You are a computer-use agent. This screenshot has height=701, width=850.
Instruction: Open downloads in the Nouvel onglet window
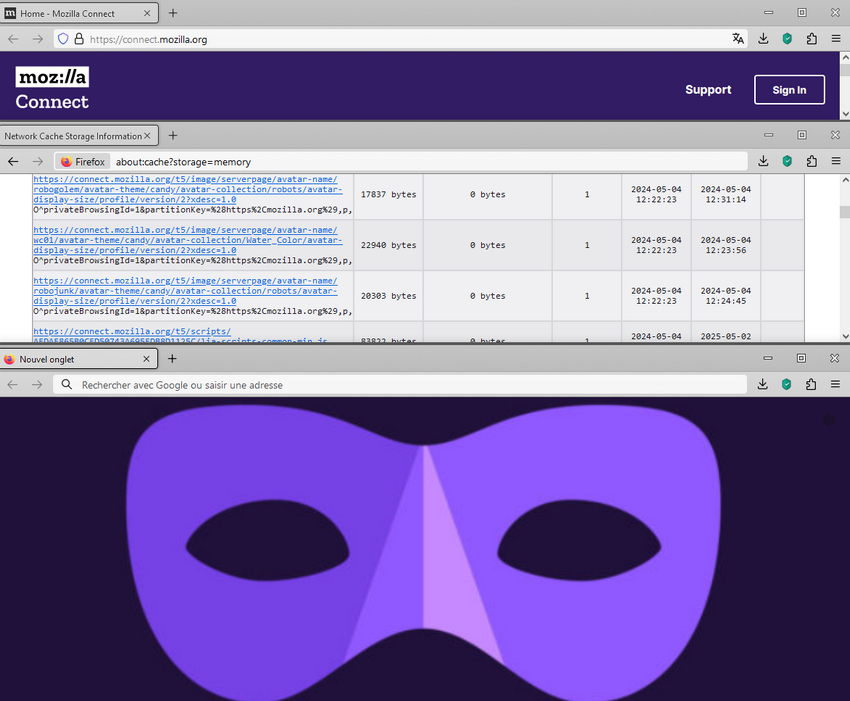(763, 384)
